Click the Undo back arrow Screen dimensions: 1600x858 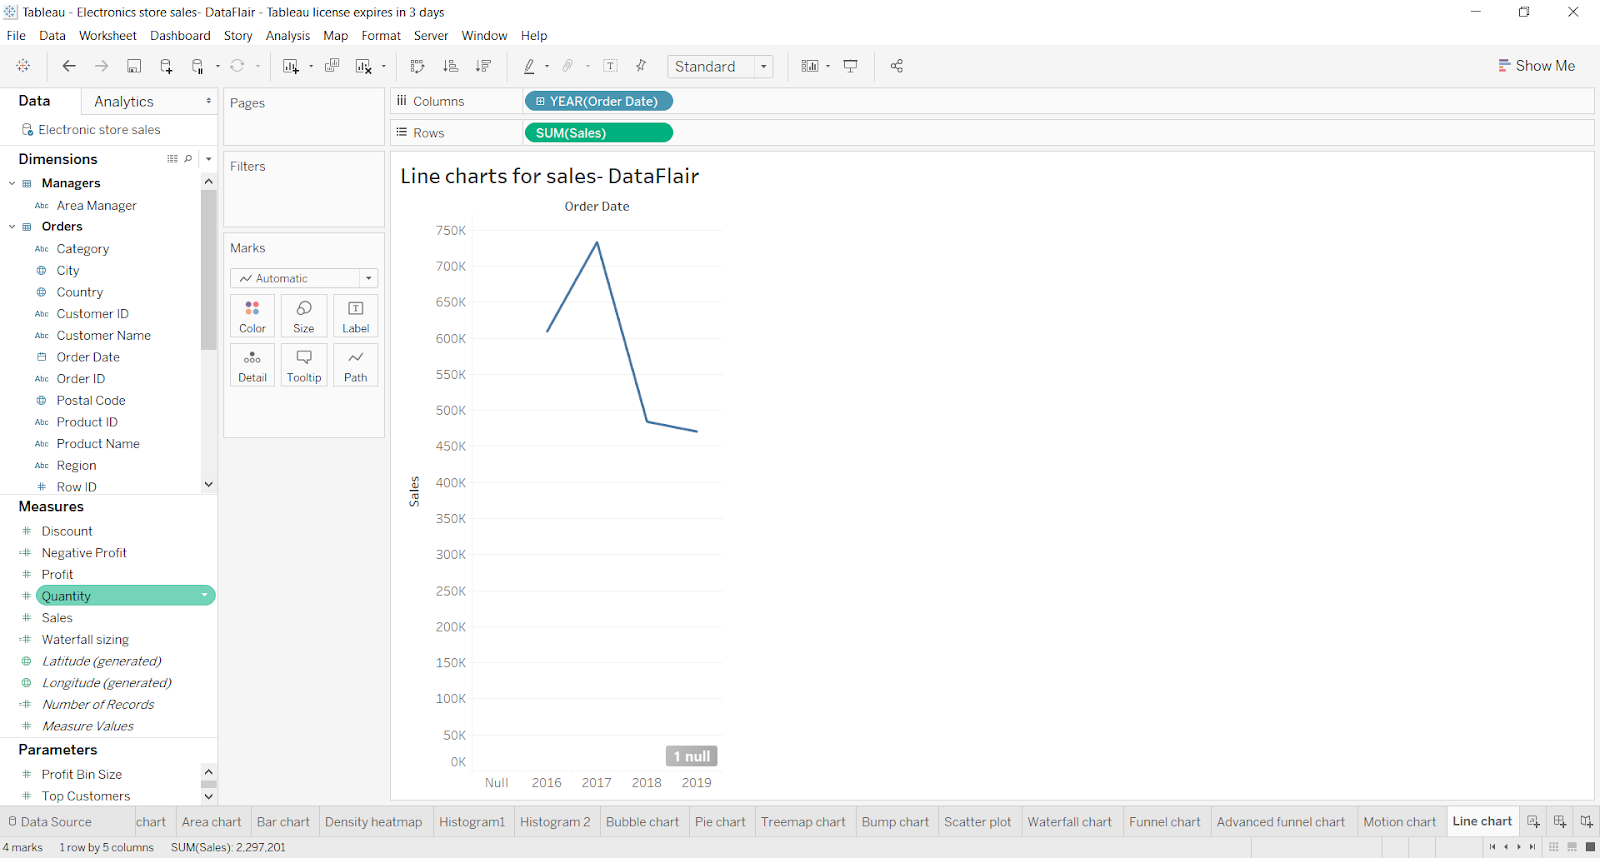69,66
